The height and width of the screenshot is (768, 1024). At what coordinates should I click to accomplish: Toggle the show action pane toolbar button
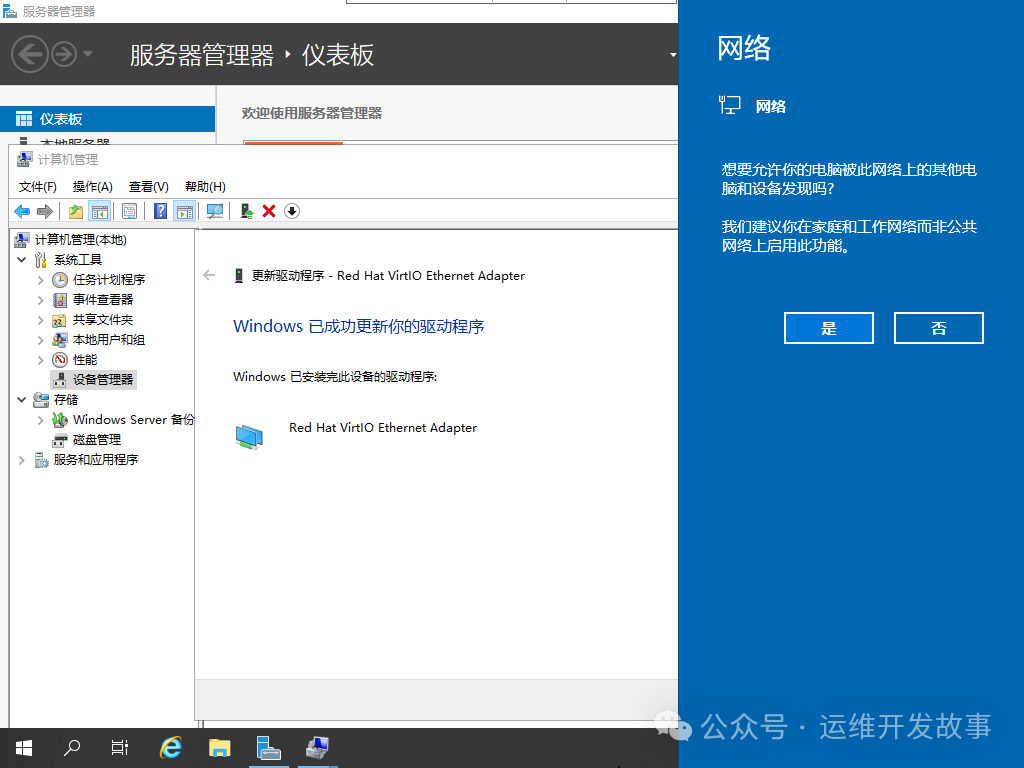pyautogui.click(x=185, y=211)
